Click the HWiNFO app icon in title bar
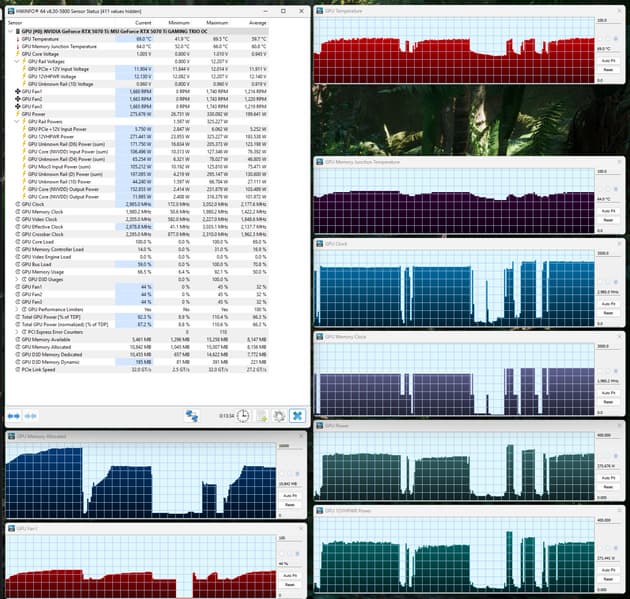The image size is (630, 599). (x=11, y=11)
